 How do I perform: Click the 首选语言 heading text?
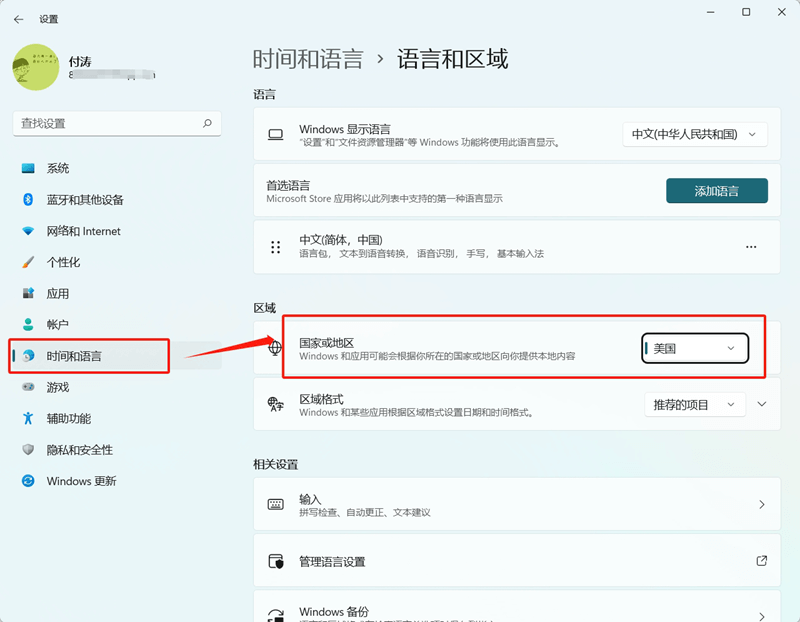pyautogui.click(x=288, y=185)
